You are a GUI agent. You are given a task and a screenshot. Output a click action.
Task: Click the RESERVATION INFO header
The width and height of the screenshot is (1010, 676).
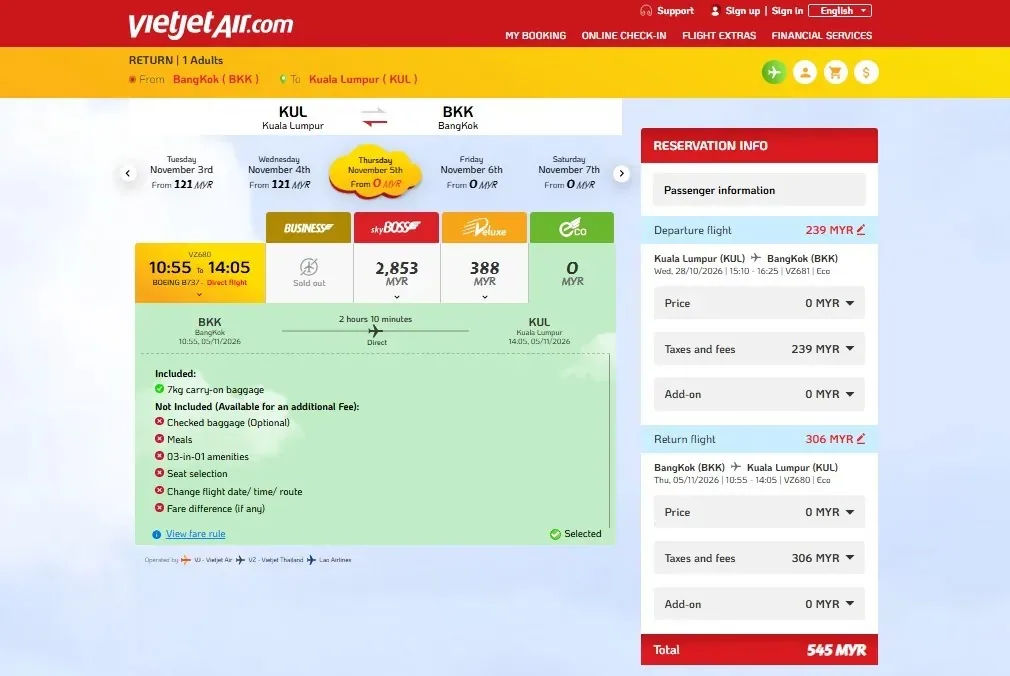click(x=759, y=146)
